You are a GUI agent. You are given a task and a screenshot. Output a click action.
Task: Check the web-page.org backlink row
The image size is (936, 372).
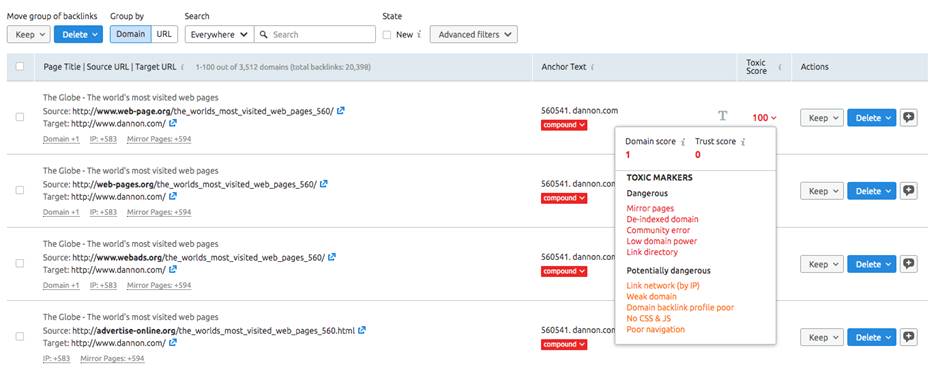coord(20,117)
